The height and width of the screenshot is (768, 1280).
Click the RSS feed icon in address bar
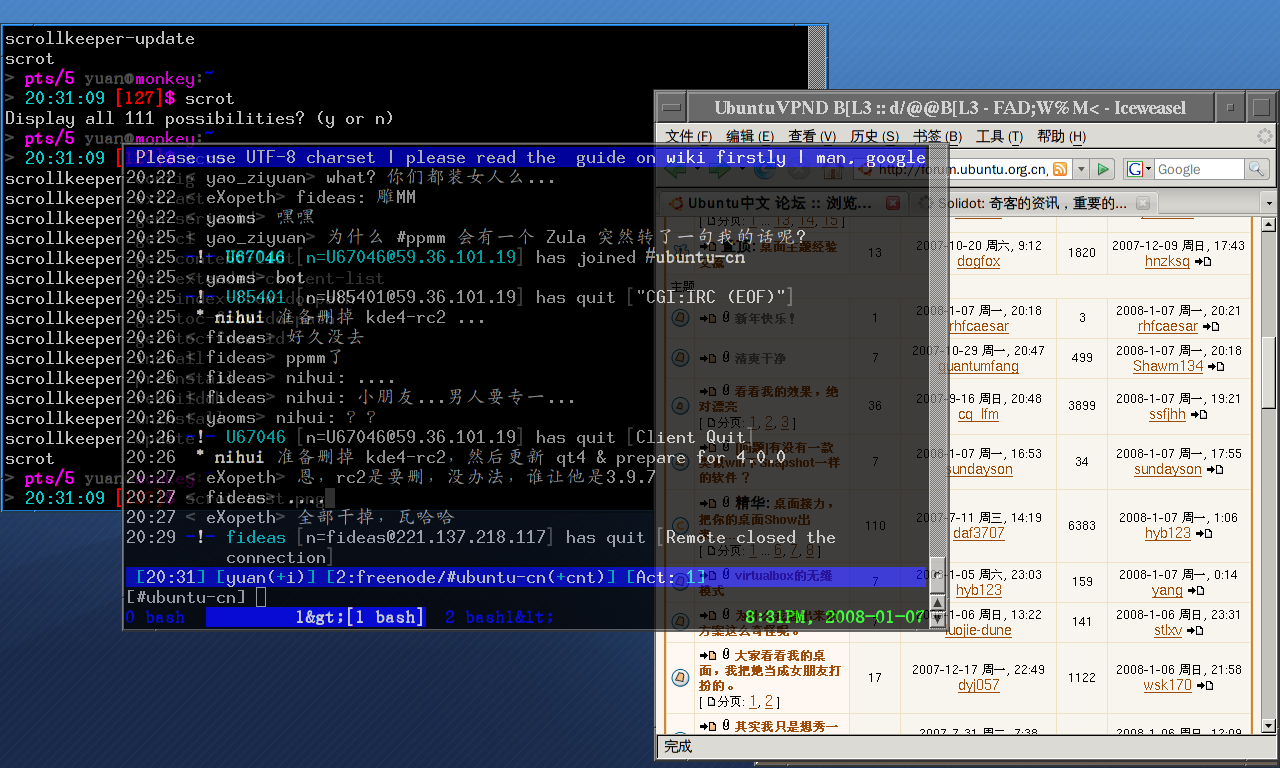tap(1060, 169)
